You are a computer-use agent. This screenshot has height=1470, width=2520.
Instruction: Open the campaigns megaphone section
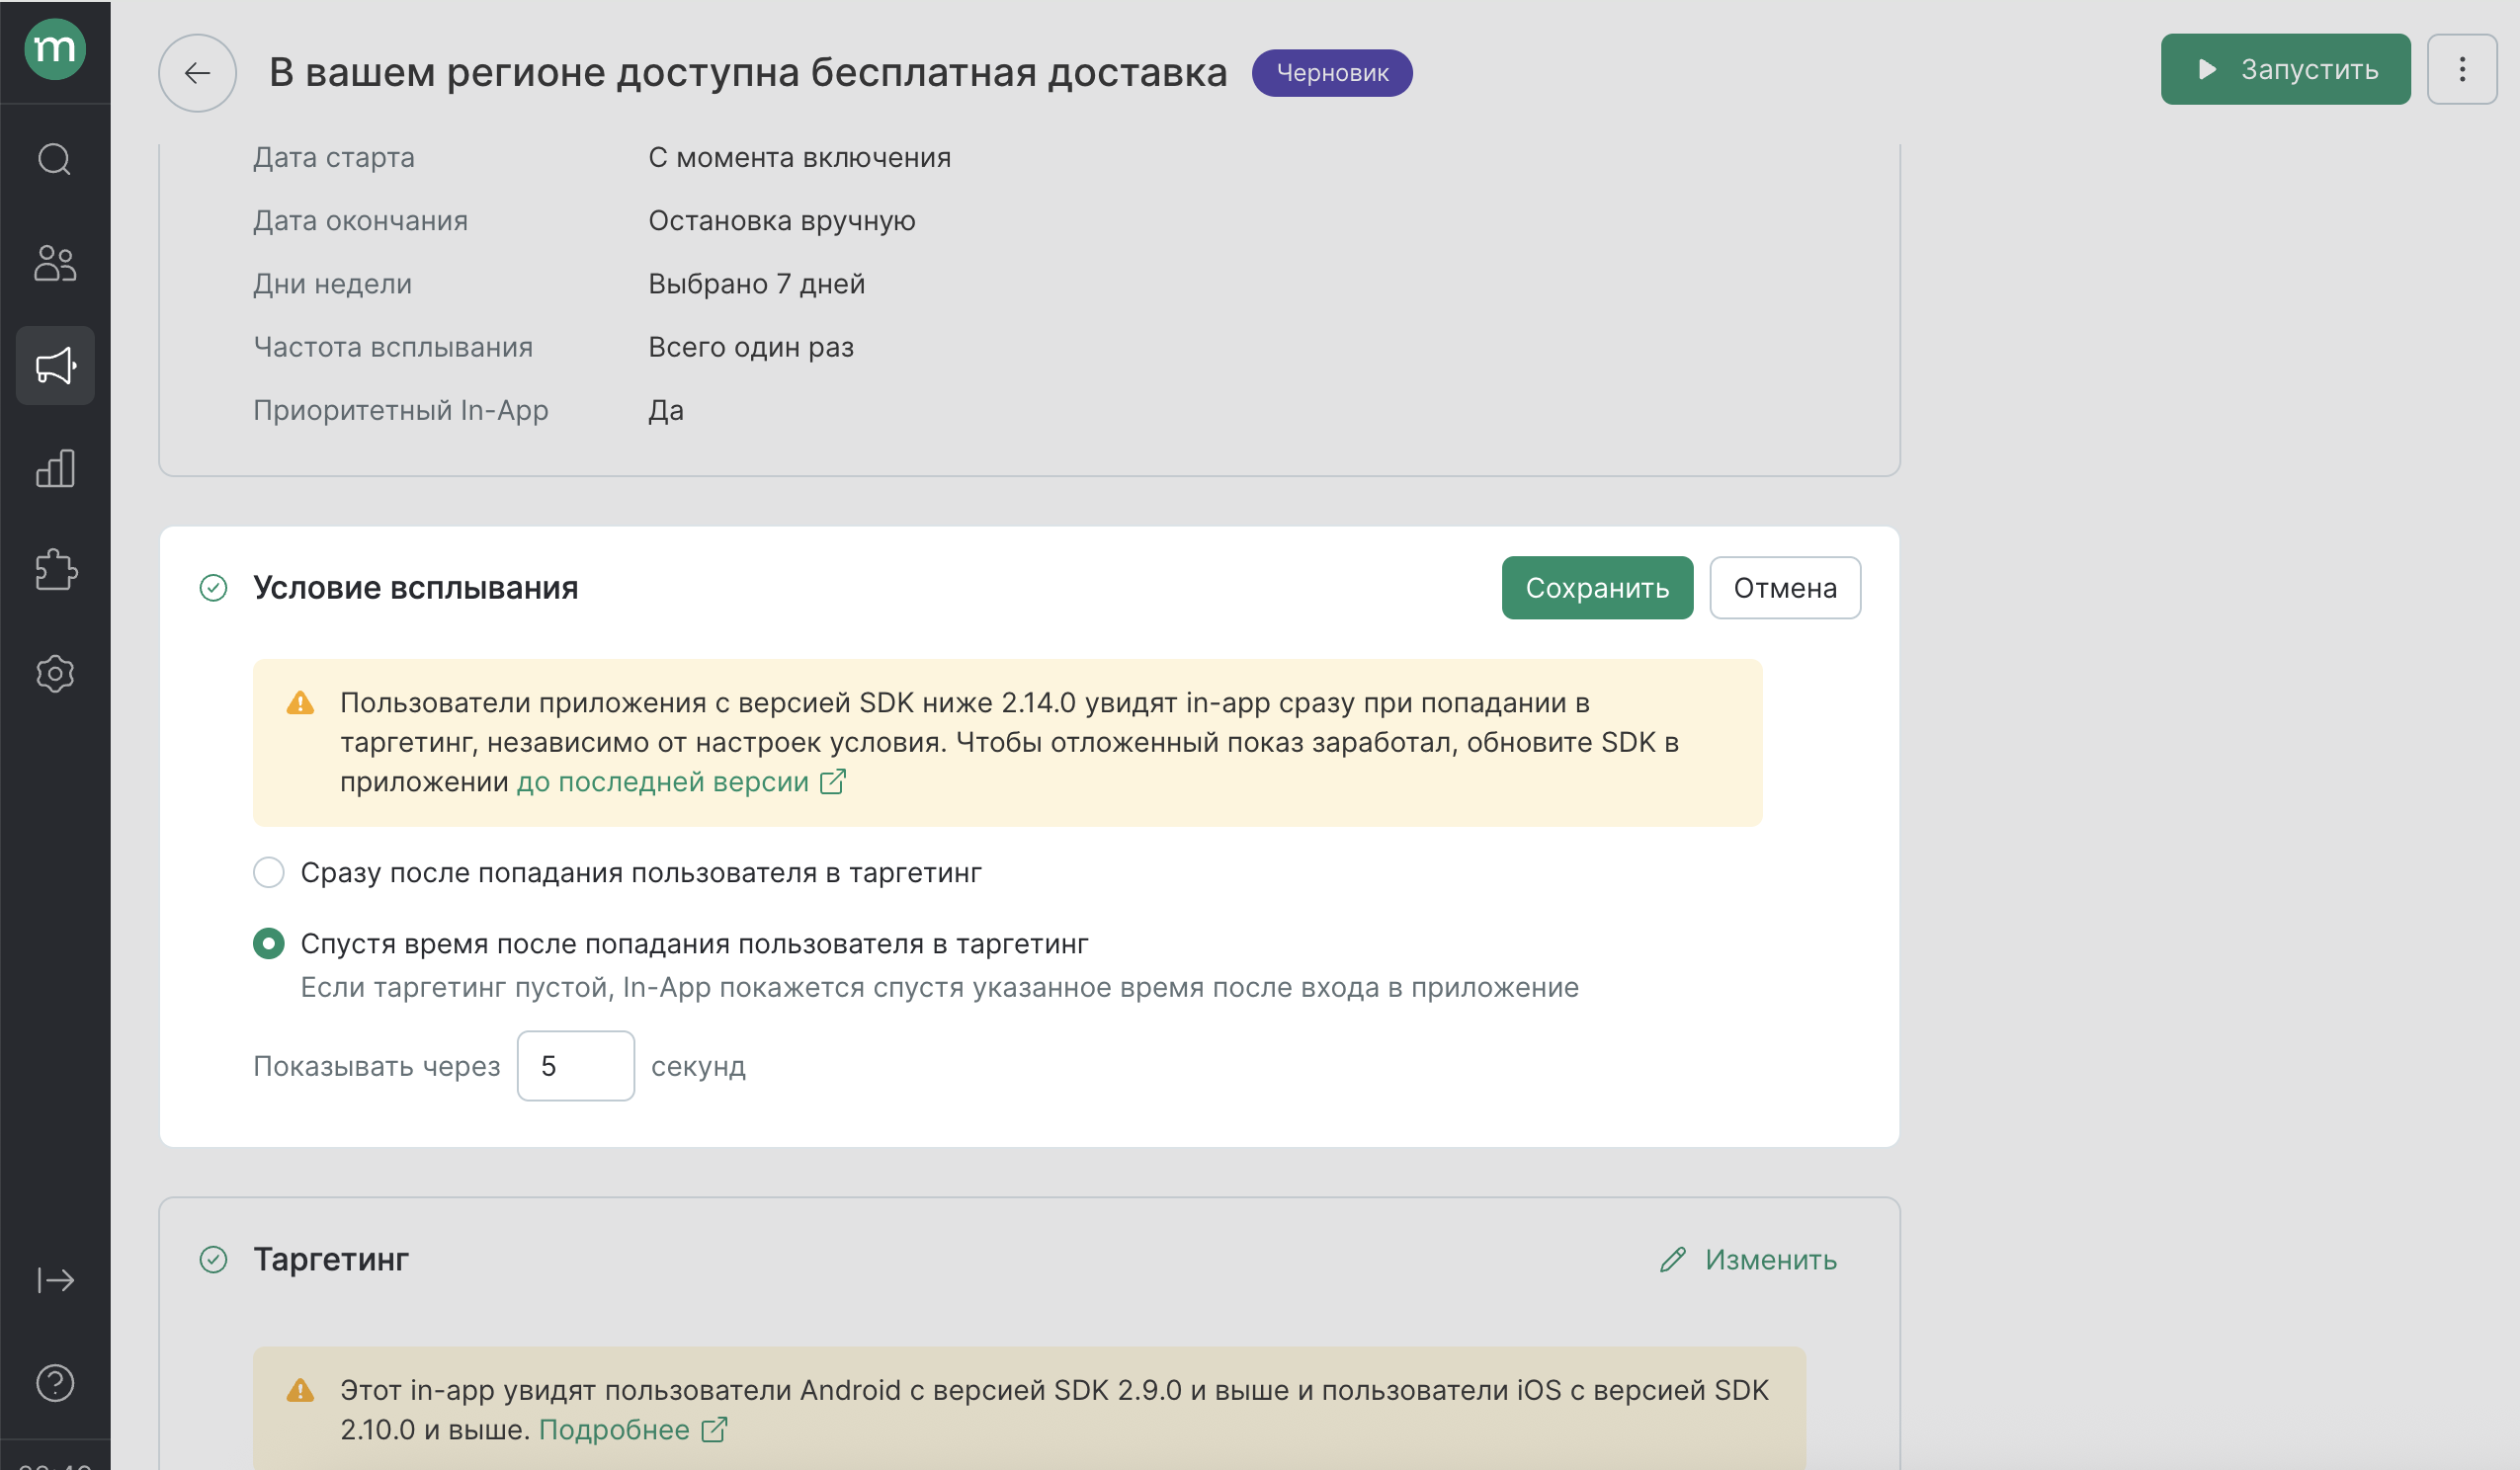[55, 365]
